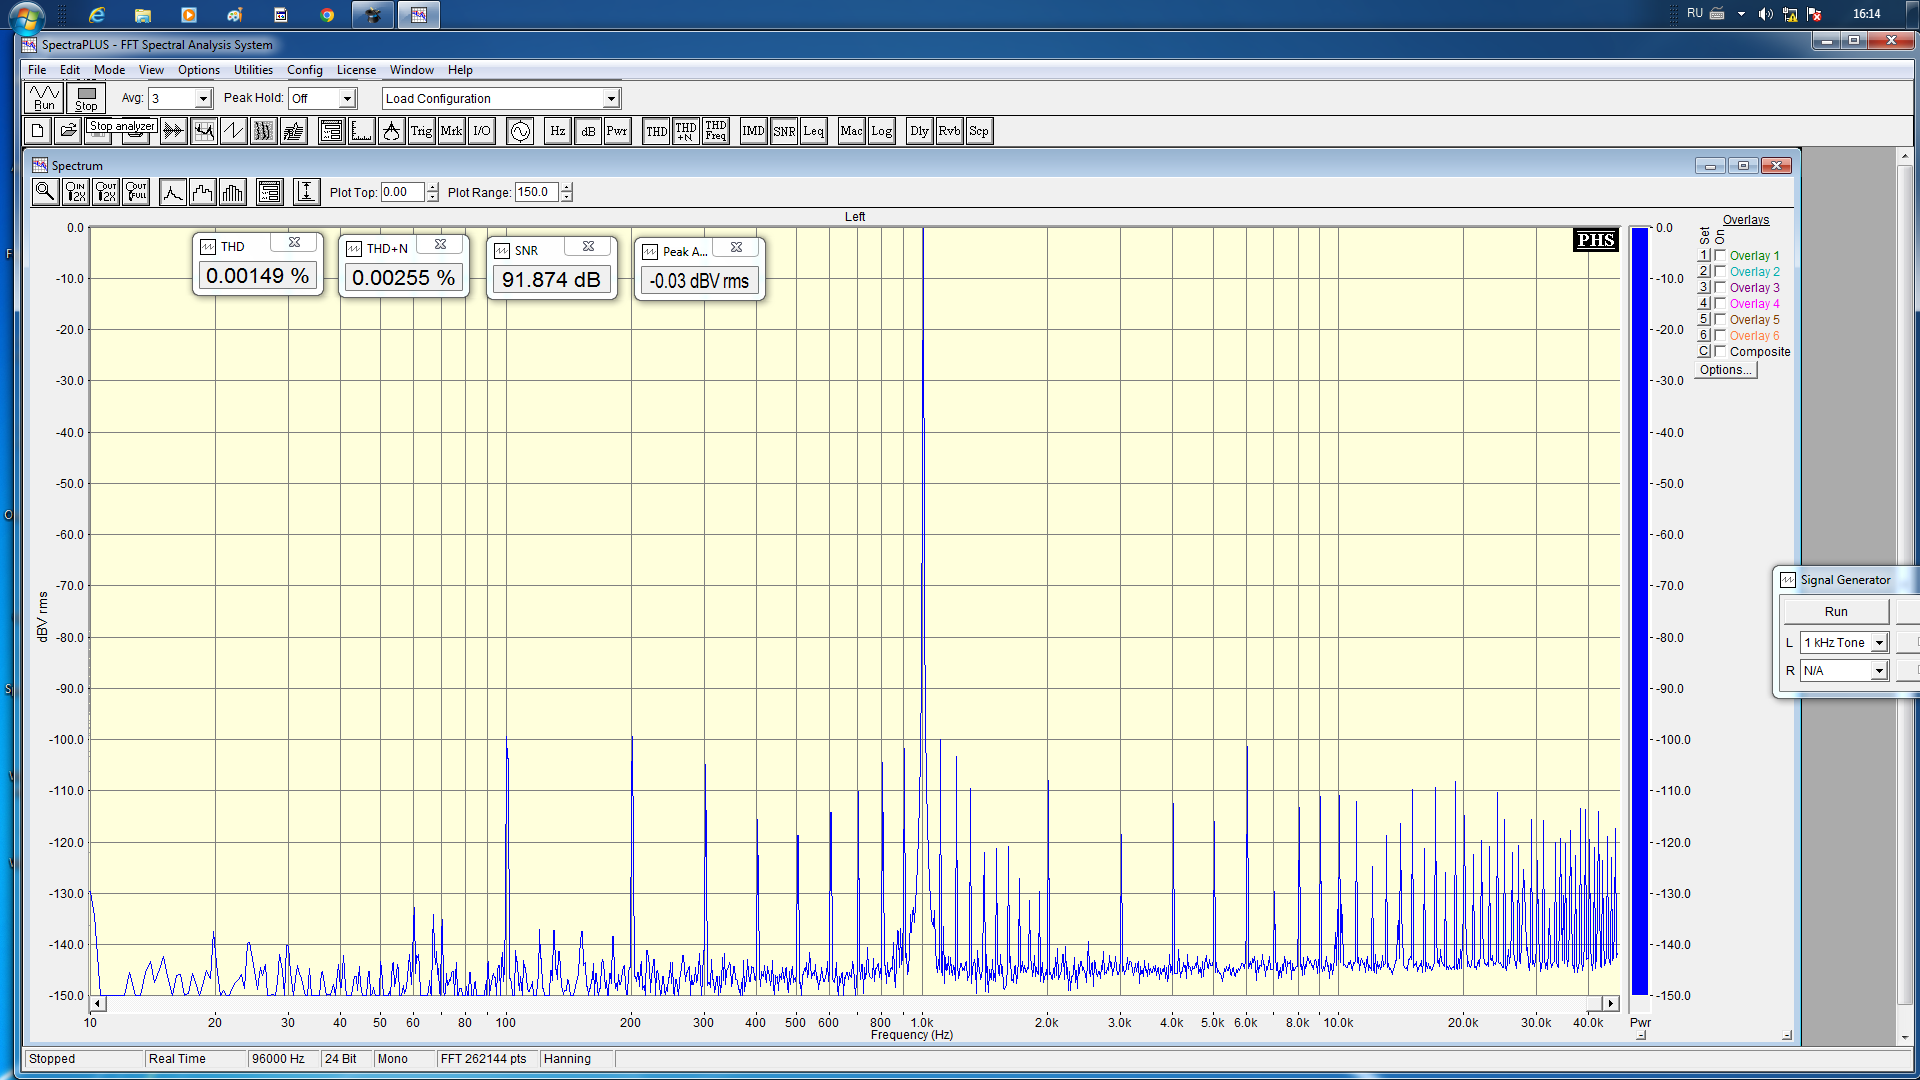Zoom out 2X on the spectrum plot
Image resolution: width=1920 pixels, height=1080 pixels.
coord(106,192)
